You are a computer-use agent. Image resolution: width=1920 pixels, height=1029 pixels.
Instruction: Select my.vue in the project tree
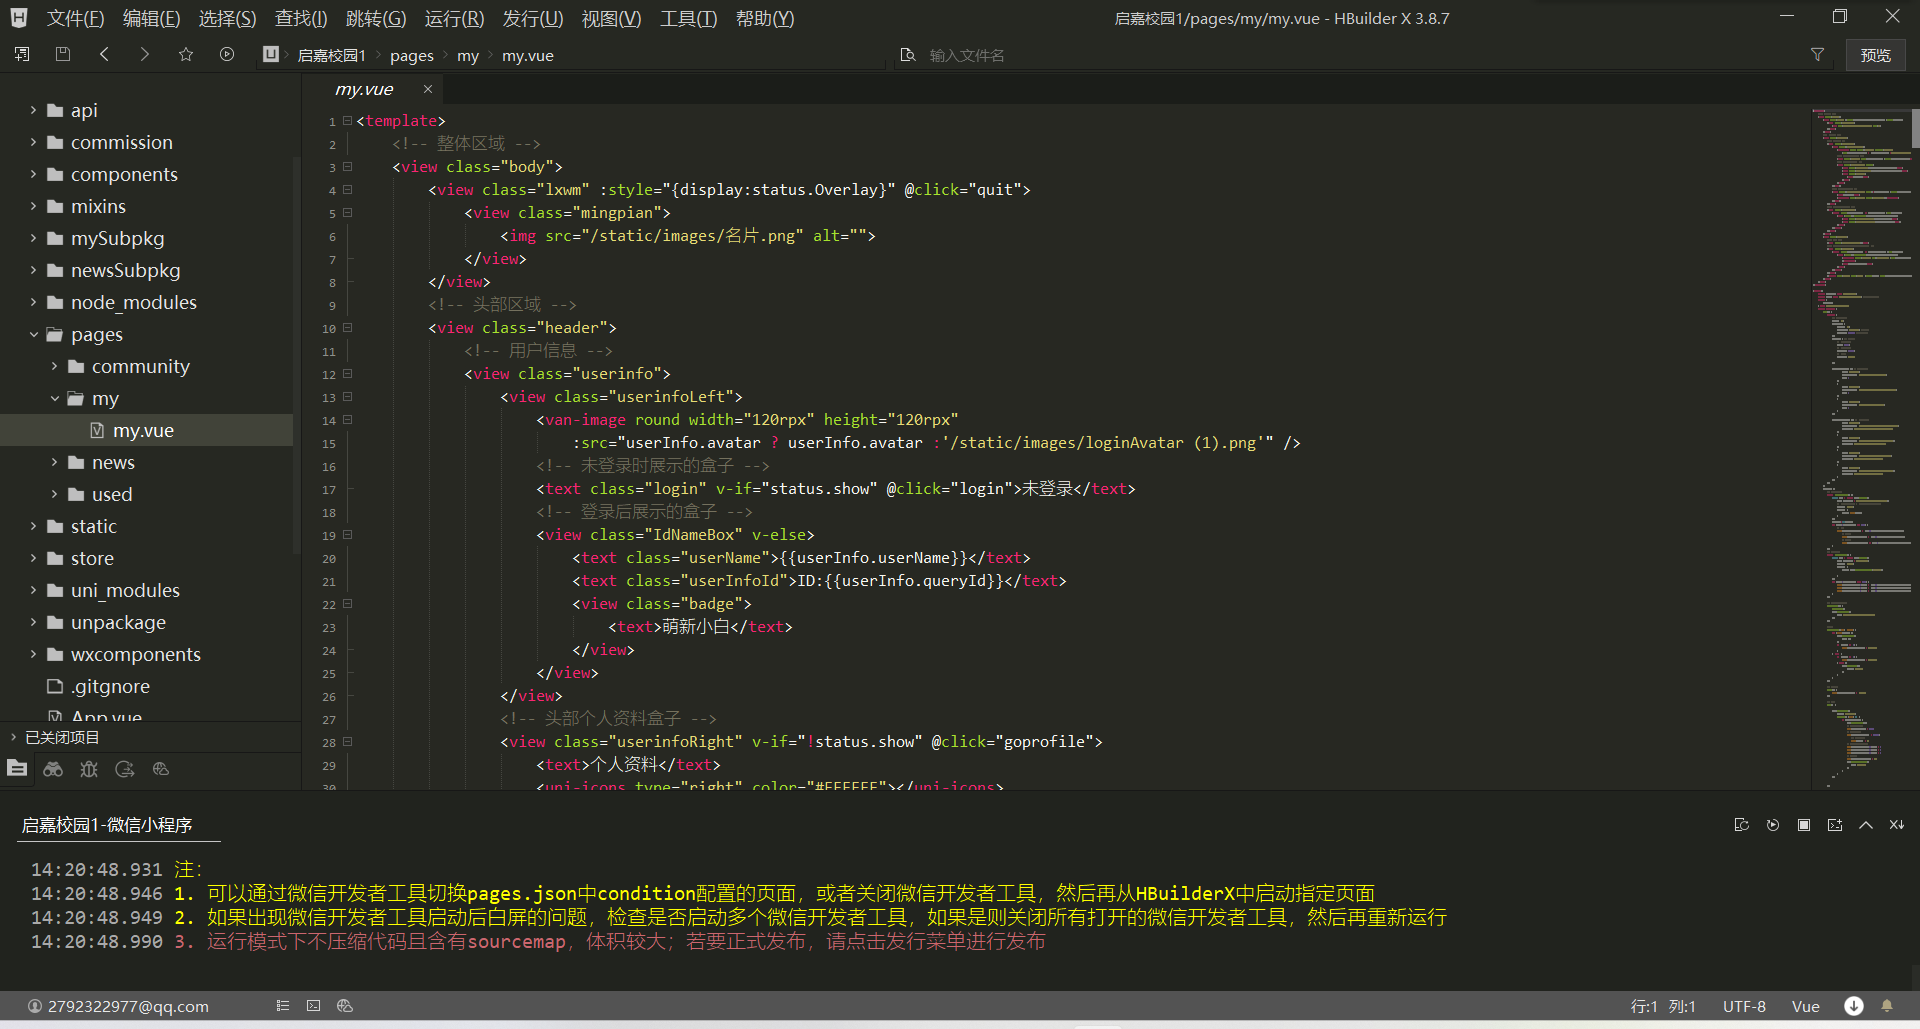click(146, 430)
